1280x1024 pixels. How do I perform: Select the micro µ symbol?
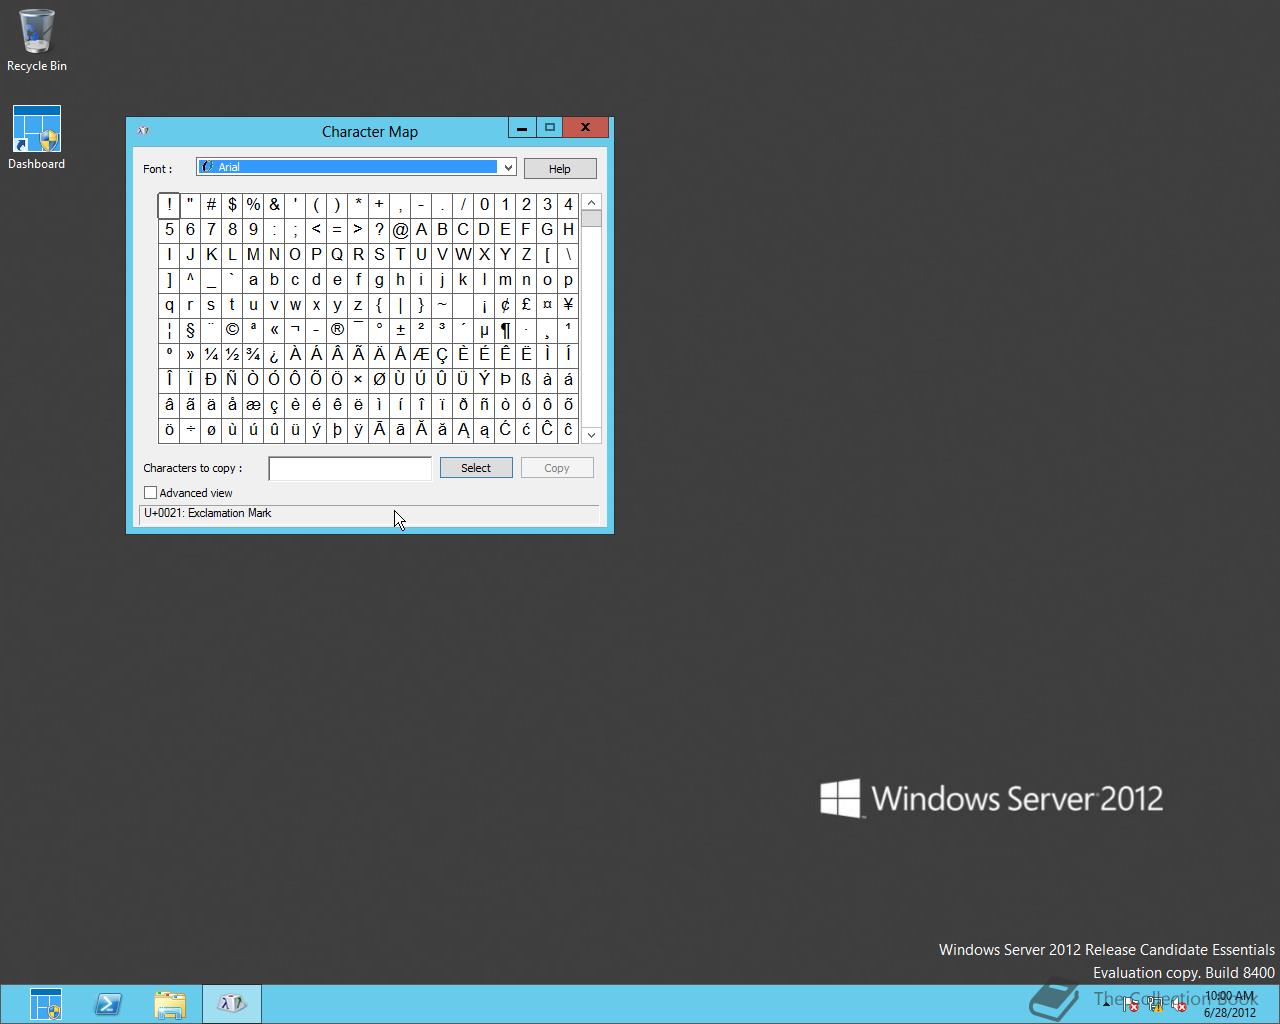tap(484, 330)
